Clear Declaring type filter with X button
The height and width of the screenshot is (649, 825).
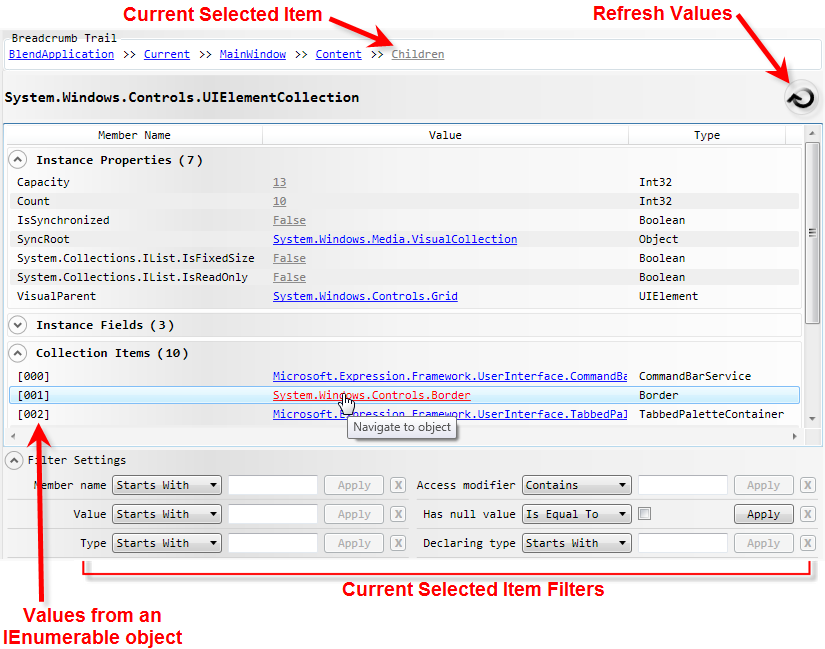pyautogui.click(x=808, y=543)
